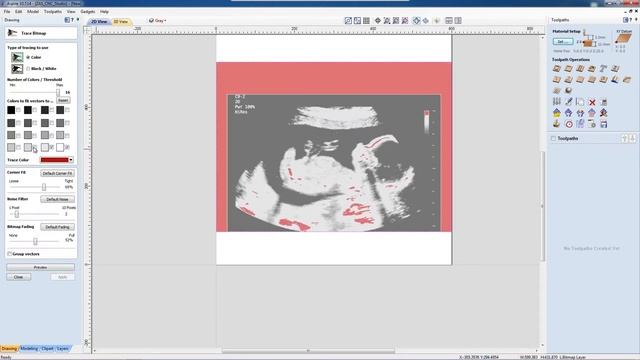
Task: Switch to the 3D View tab
Action: pyautogui.click(x=121, y=21)
